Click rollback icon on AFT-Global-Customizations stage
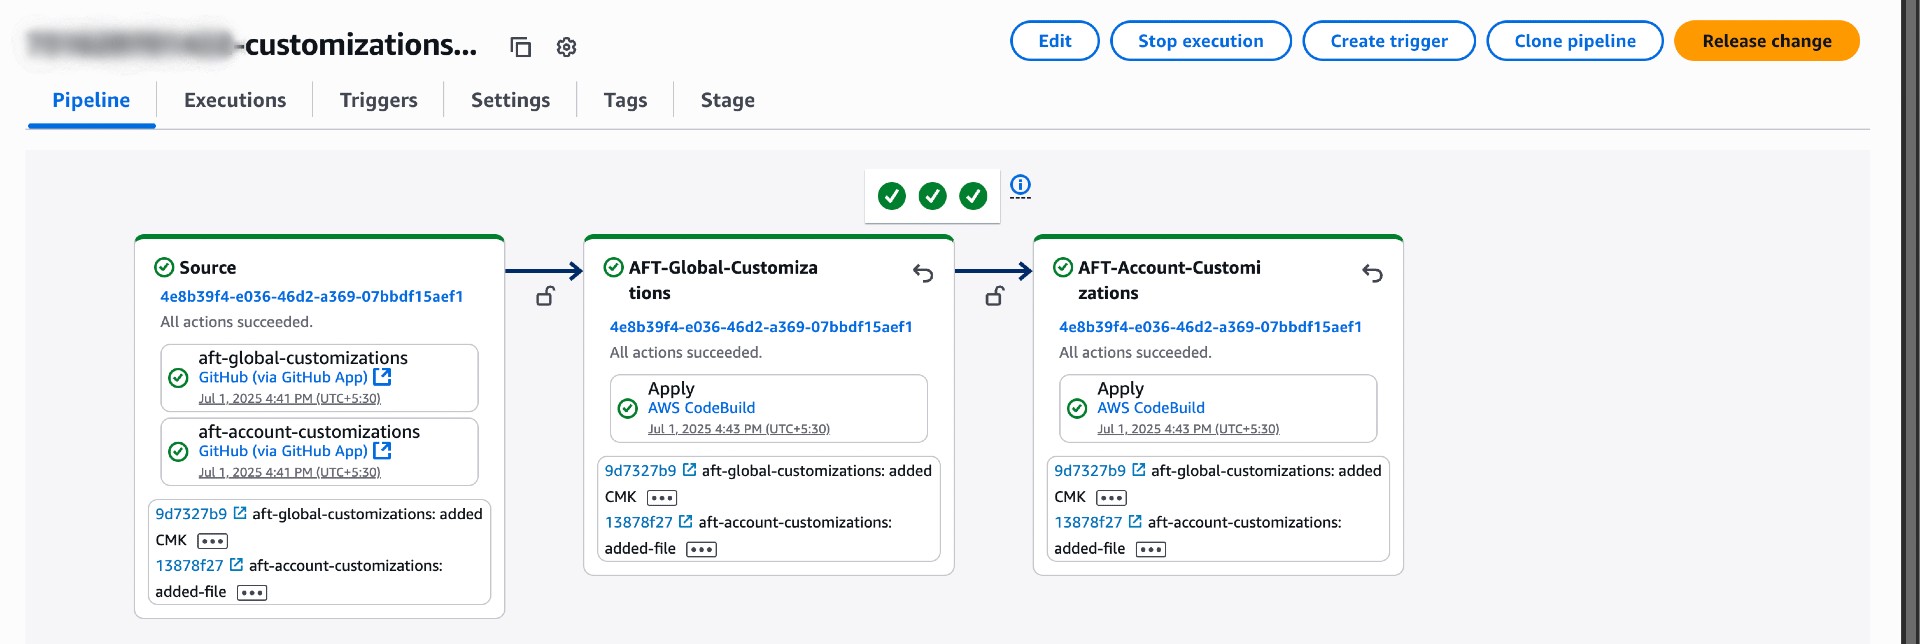1920x644 pixels. [x=923, y=273]
